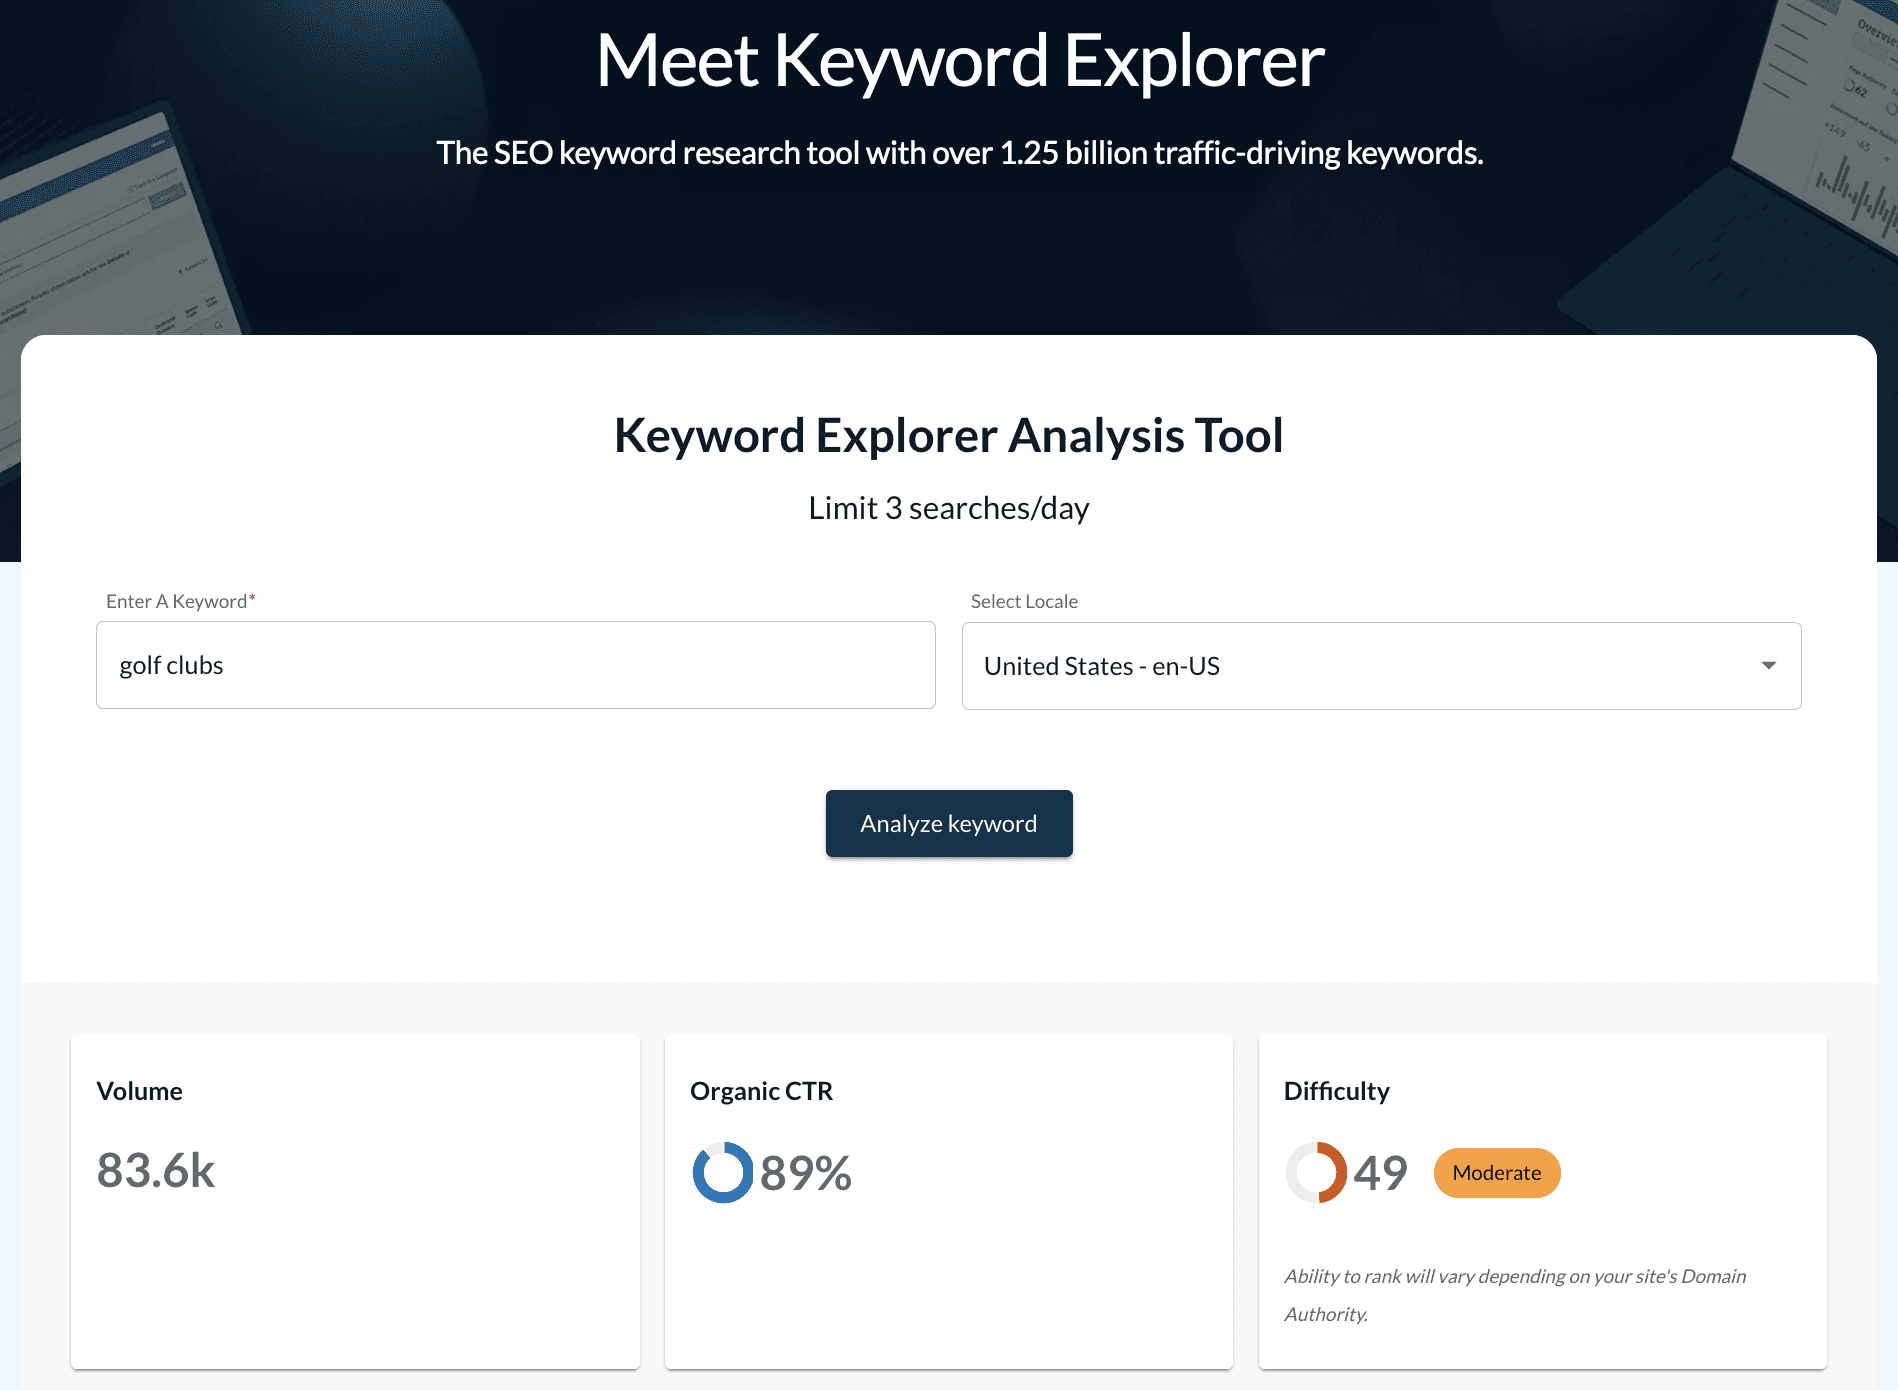Viewport: 1898px width, 1390px height.
Task: Open the United States - en-US locale selector
Action: coord(1380,666)
